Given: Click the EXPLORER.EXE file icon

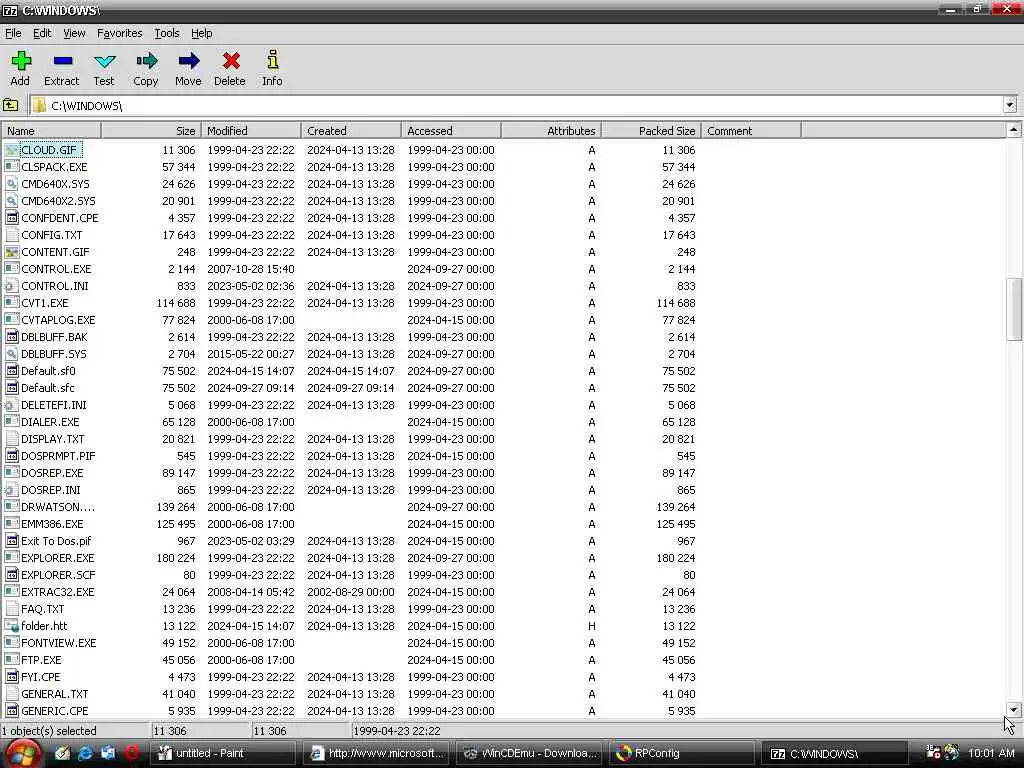Looking at the screenshot, I should point(11,558).
